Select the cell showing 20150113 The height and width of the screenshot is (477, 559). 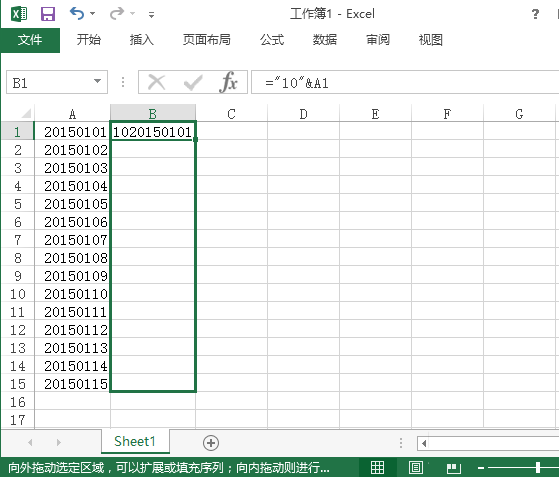72,348
